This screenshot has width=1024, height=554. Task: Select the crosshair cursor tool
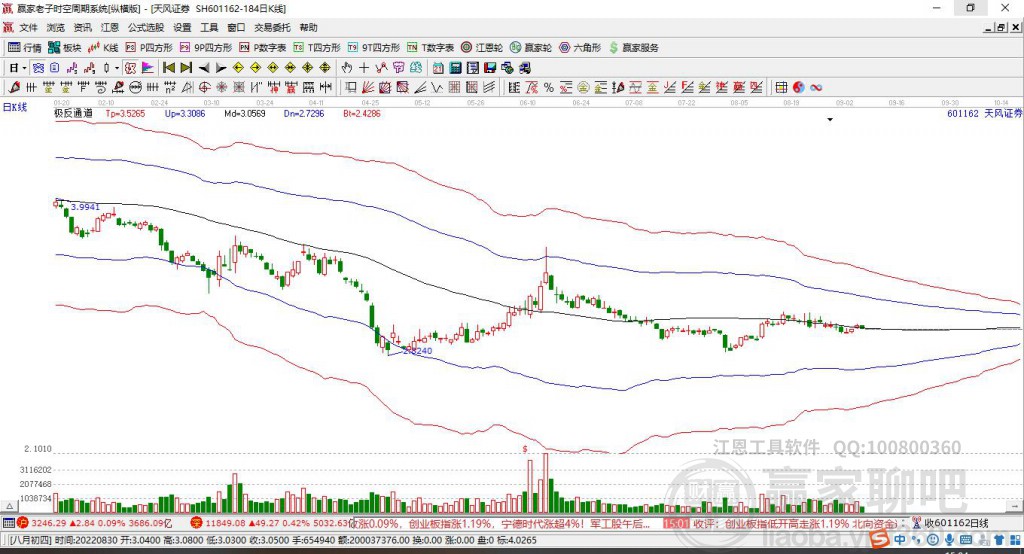364,68
